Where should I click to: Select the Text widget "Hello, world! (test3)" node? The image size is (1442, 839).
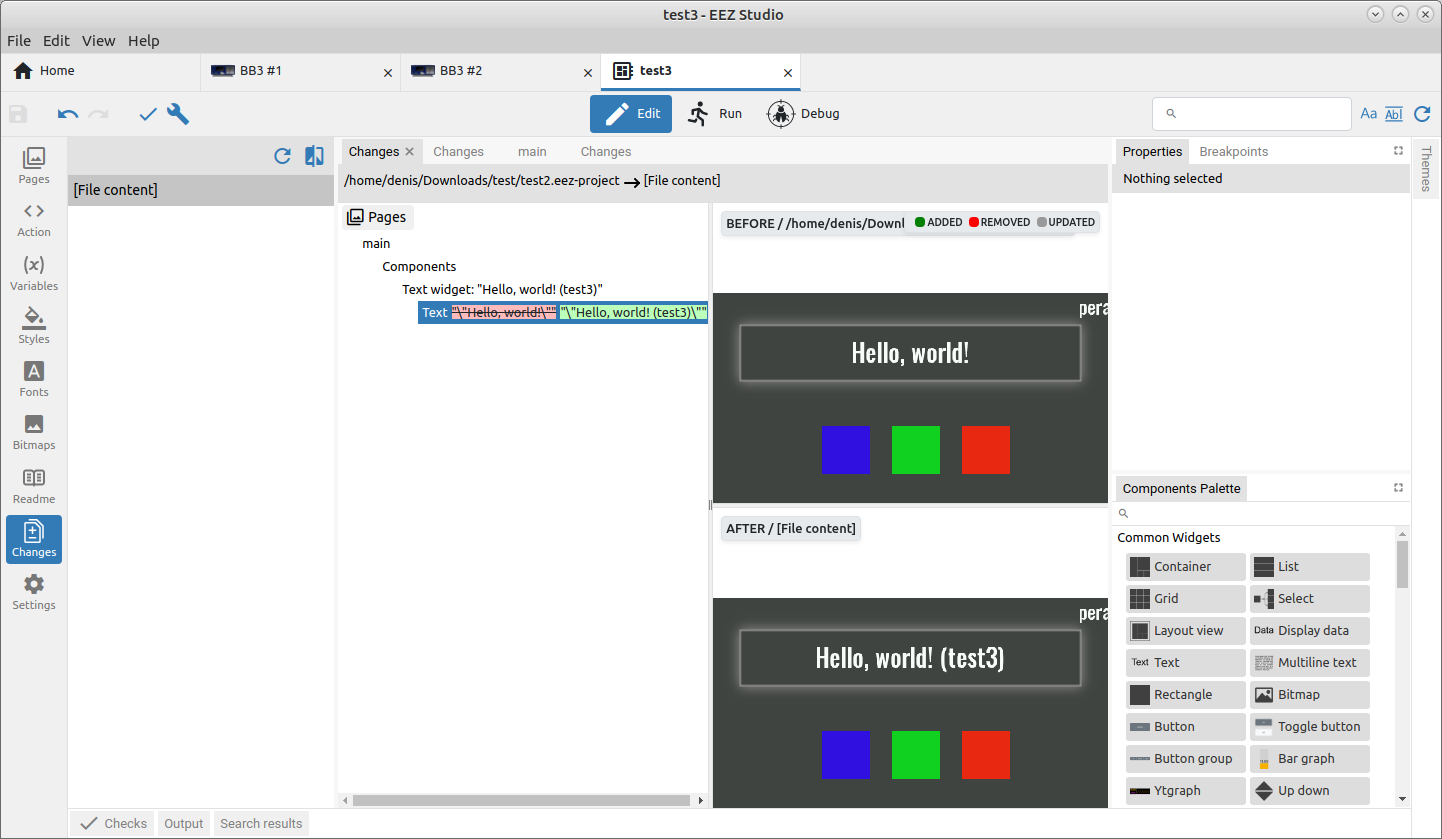tap(502, 289)
